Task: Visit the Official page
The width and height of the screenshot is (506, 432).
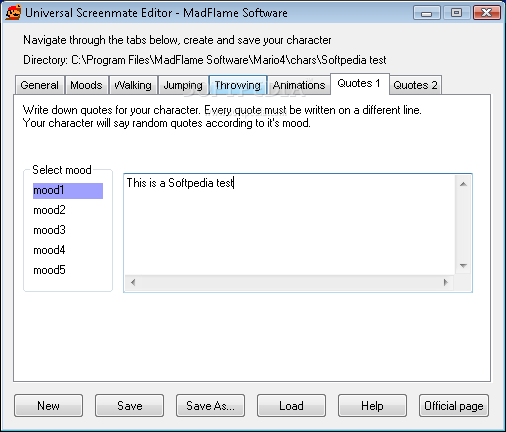Action: click(x=454, y=406)
